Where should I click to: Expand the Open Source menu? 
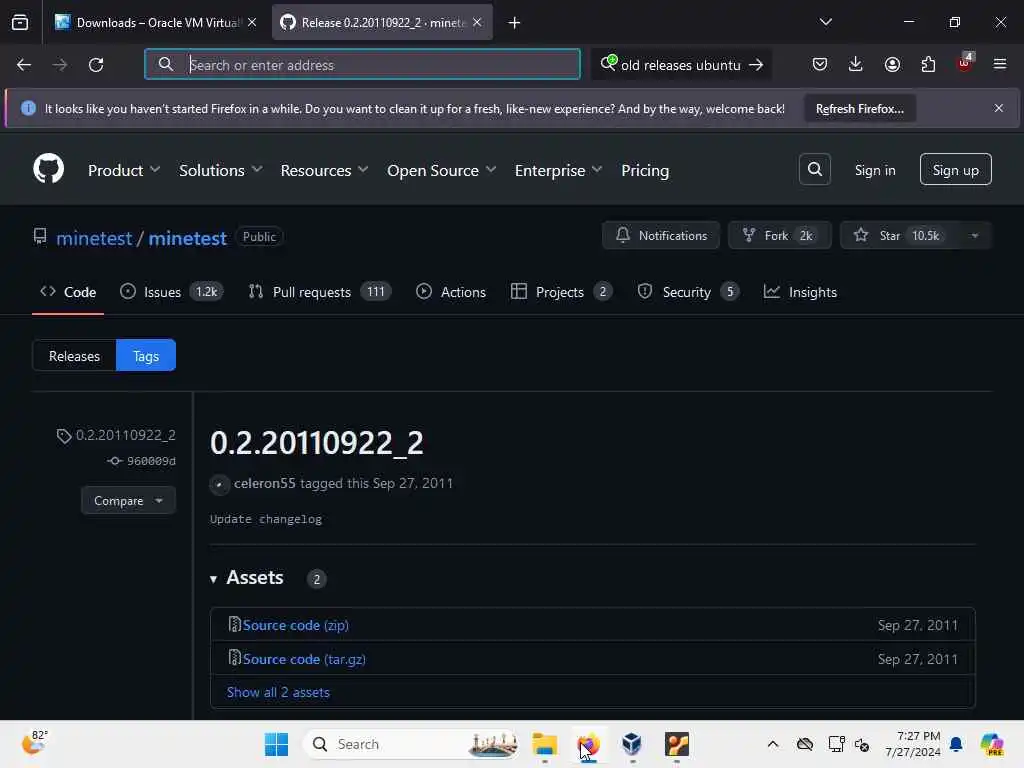point(441,170)
